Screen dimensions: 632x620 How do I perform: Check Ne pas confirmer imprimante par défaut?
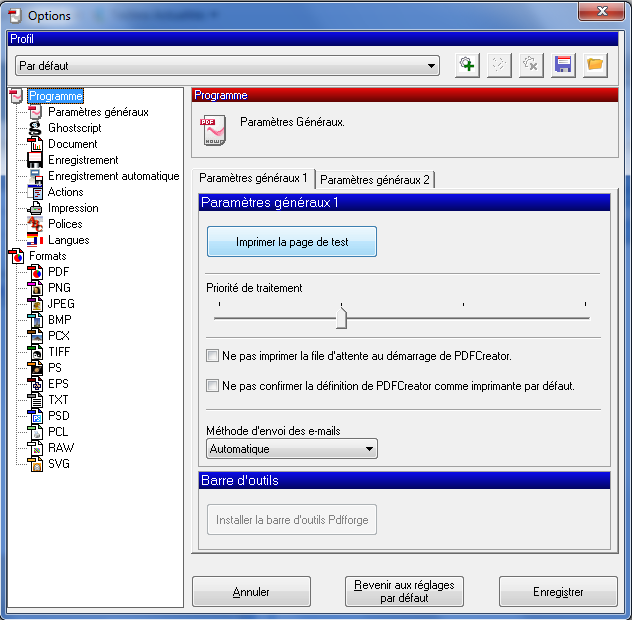pos(212,386)
